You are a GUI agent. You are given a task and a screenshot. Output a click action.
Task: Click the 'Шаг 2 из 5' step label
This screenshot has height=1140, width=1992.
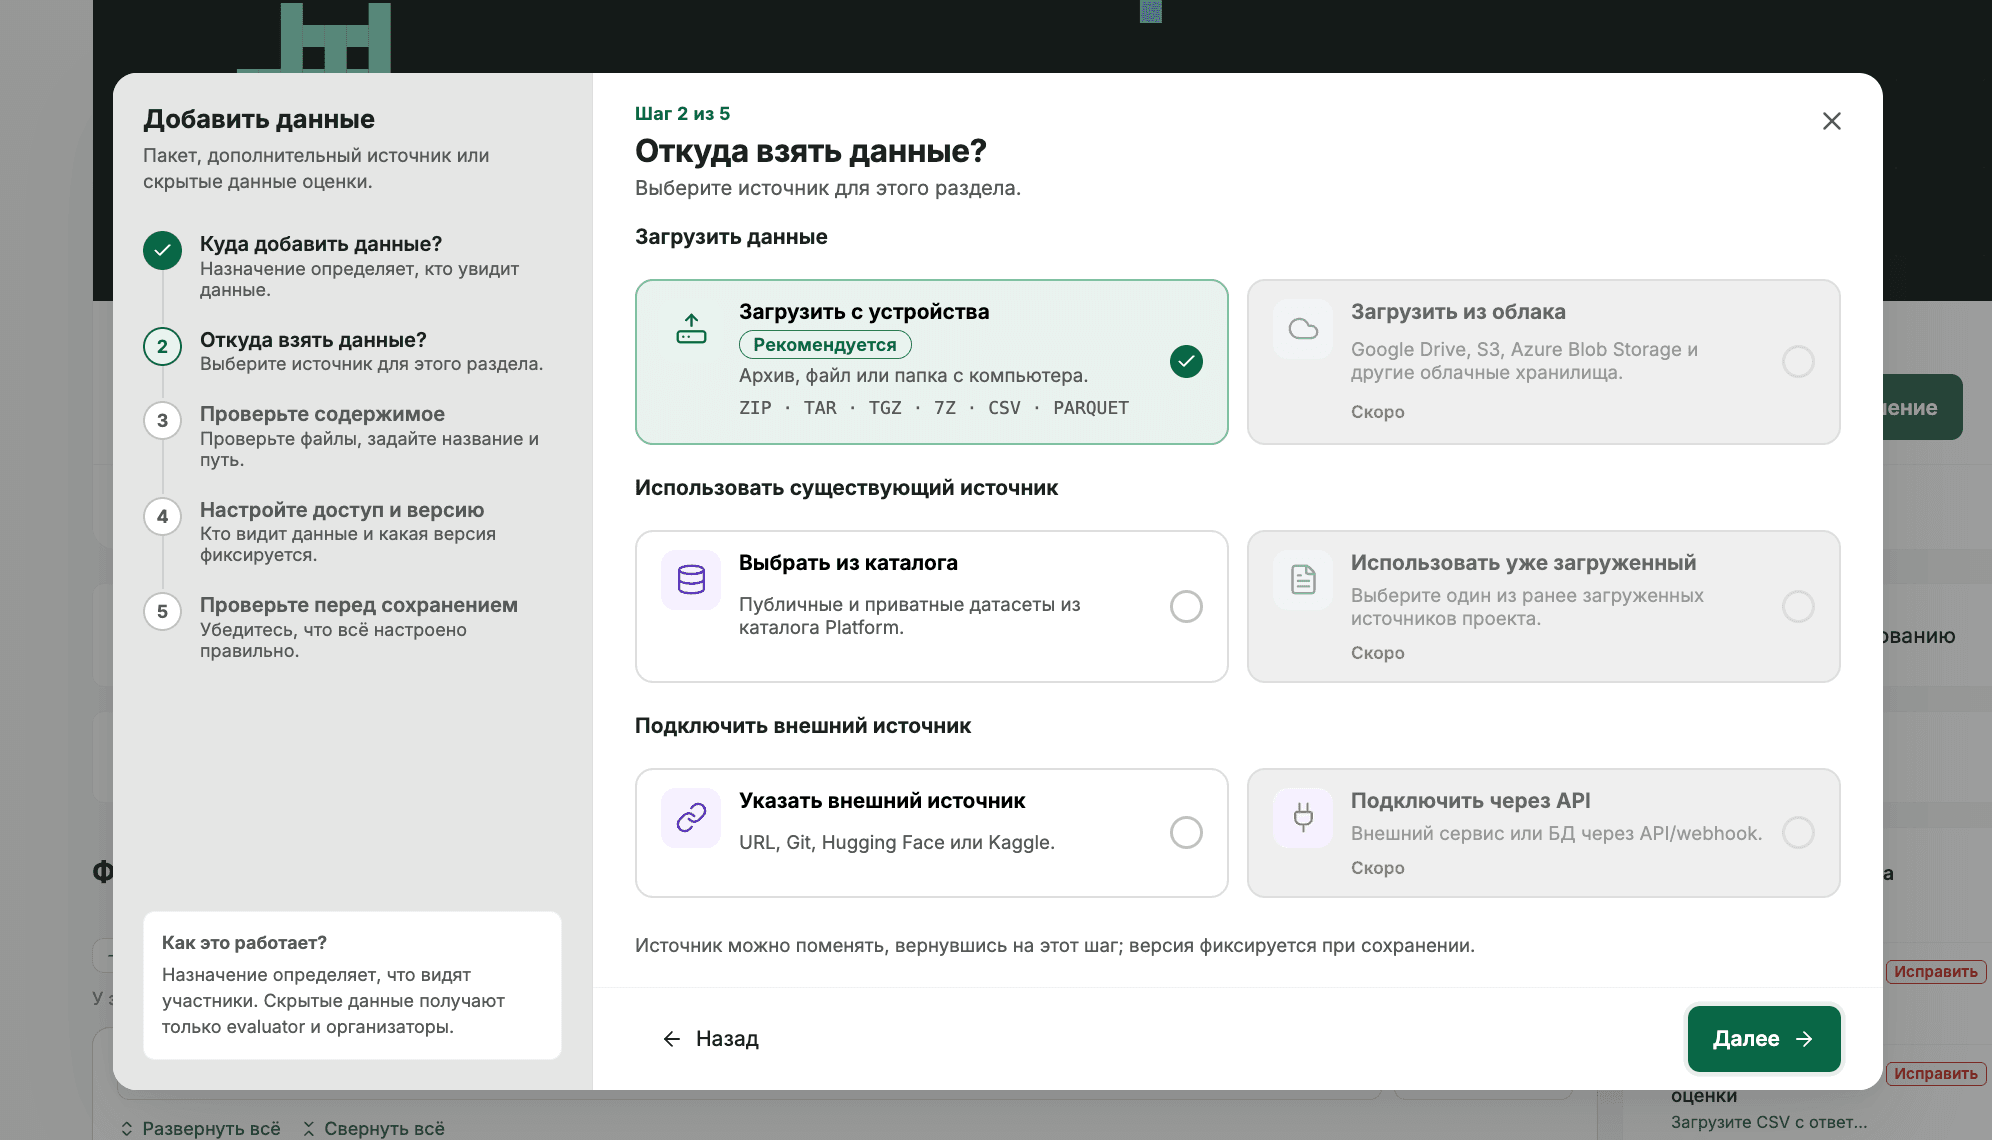coord(682,114)
